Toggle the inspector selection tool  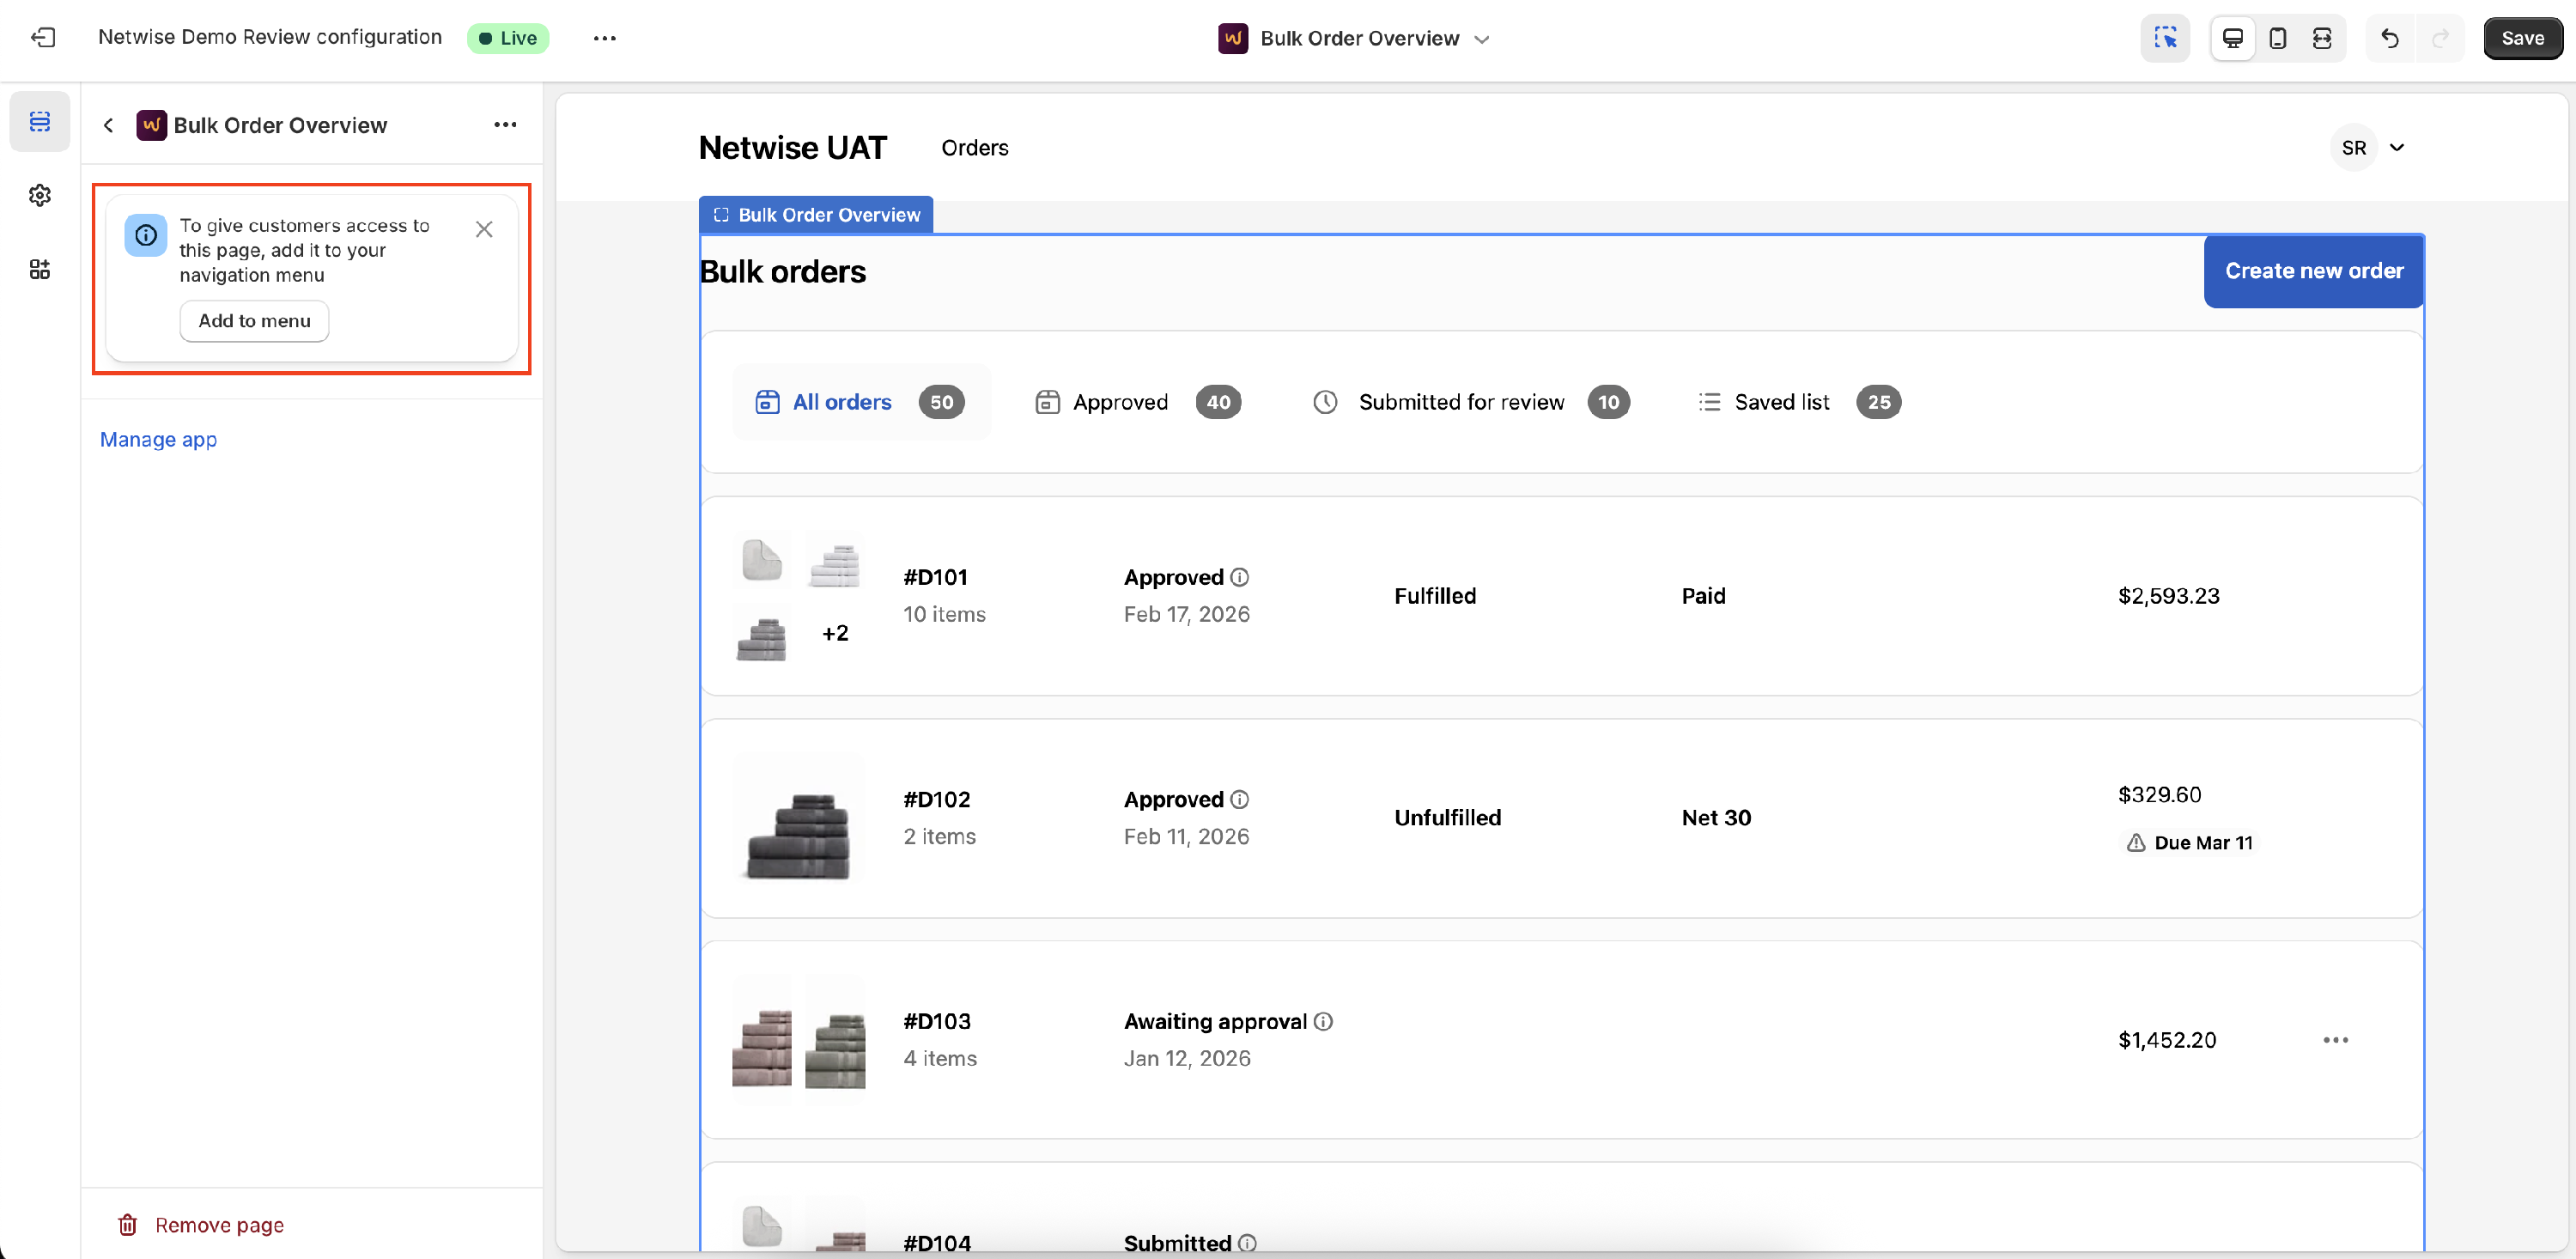(2165, 38)
